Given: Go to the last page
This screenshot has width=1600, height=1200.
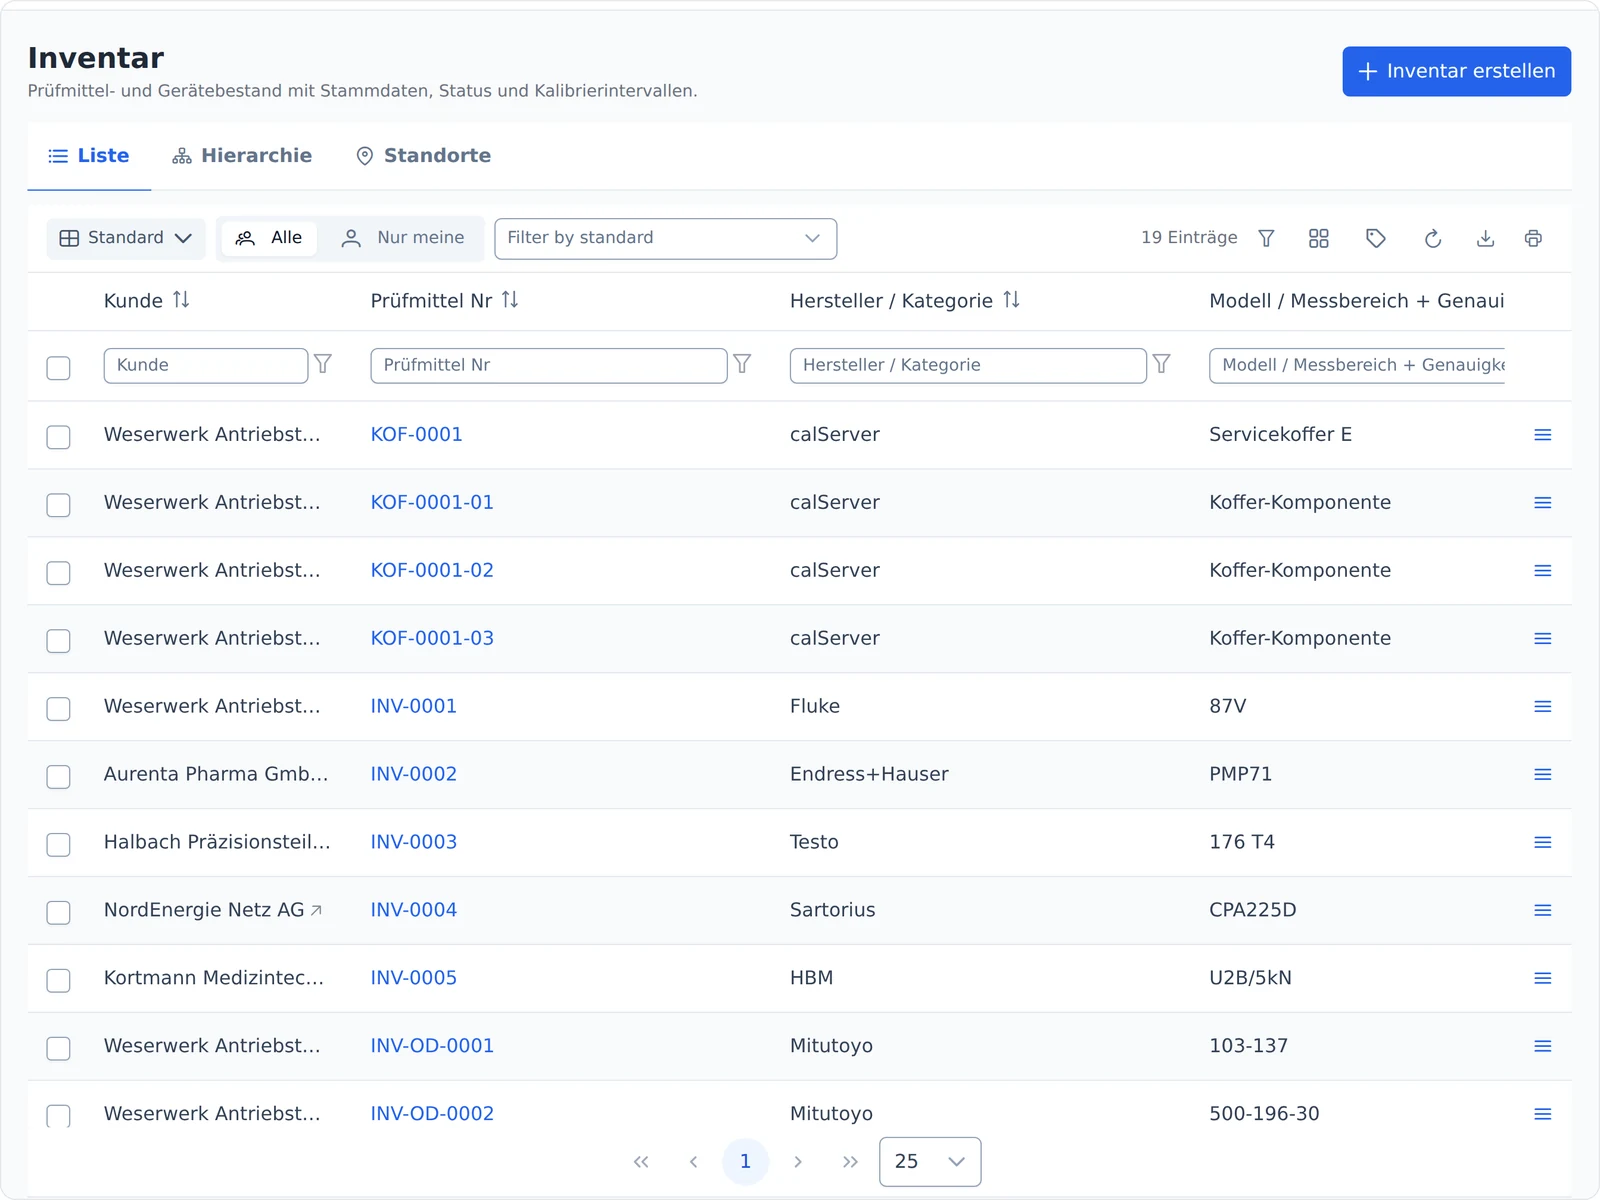Looking at the screenshot, I should coord(850,1161).
